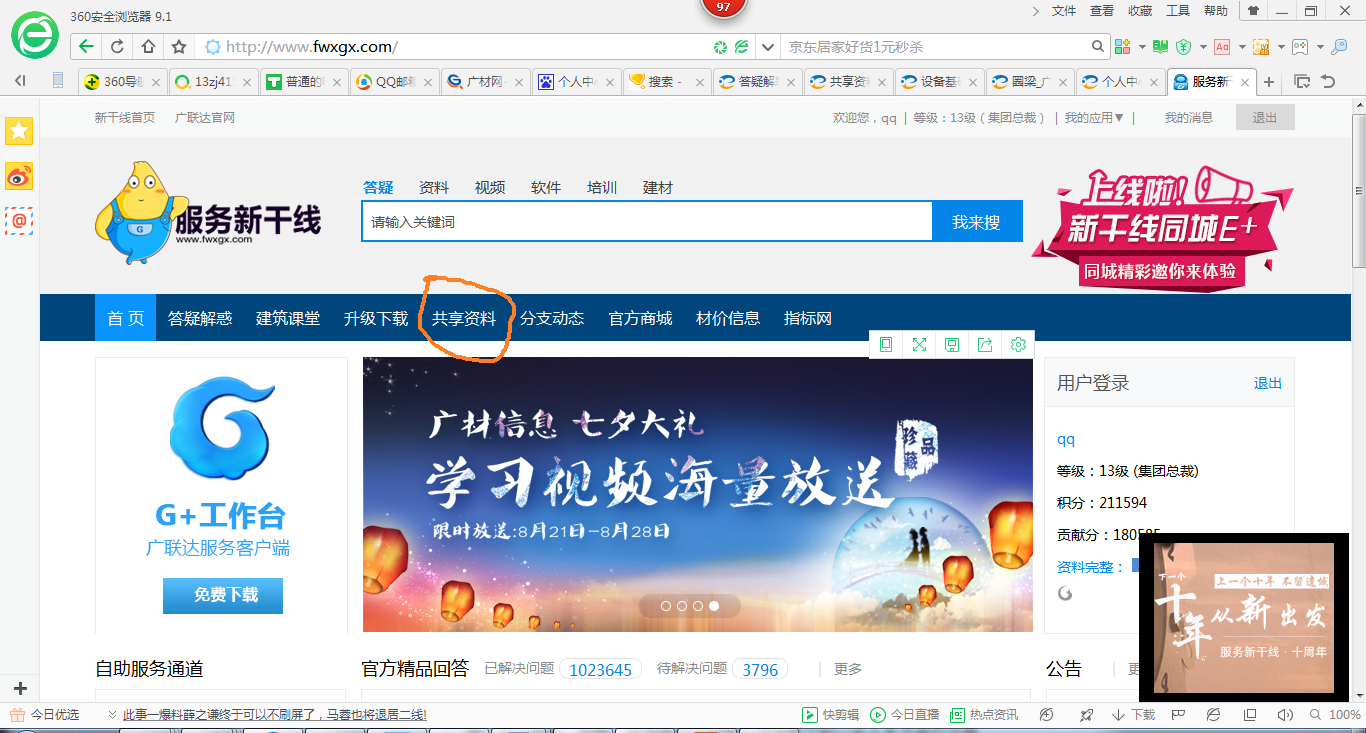Screen dimensions: 1366x733
Task: Open the address bar dropdown arrow
Action: click(767, 46)
